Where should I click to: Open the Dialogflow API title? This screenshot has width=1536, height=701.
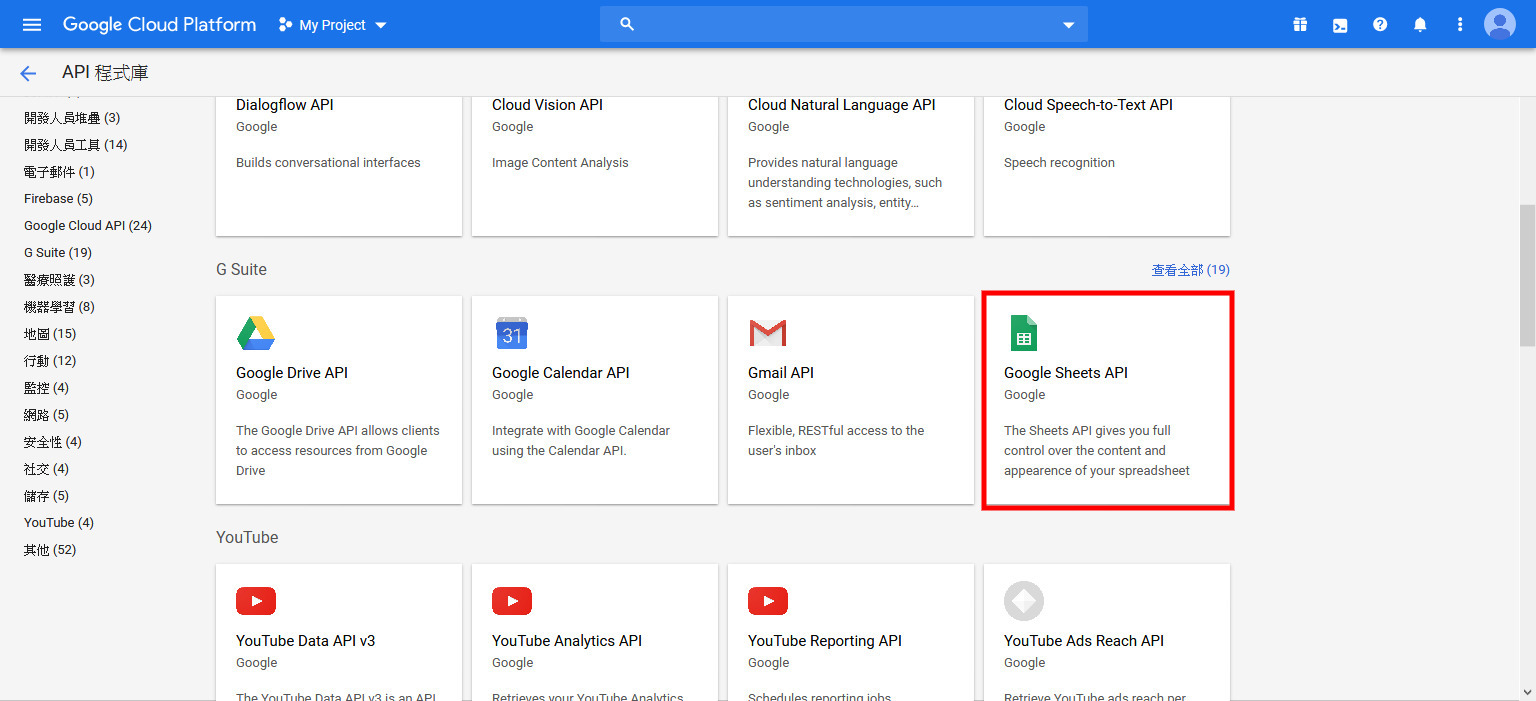pos(285,105)
